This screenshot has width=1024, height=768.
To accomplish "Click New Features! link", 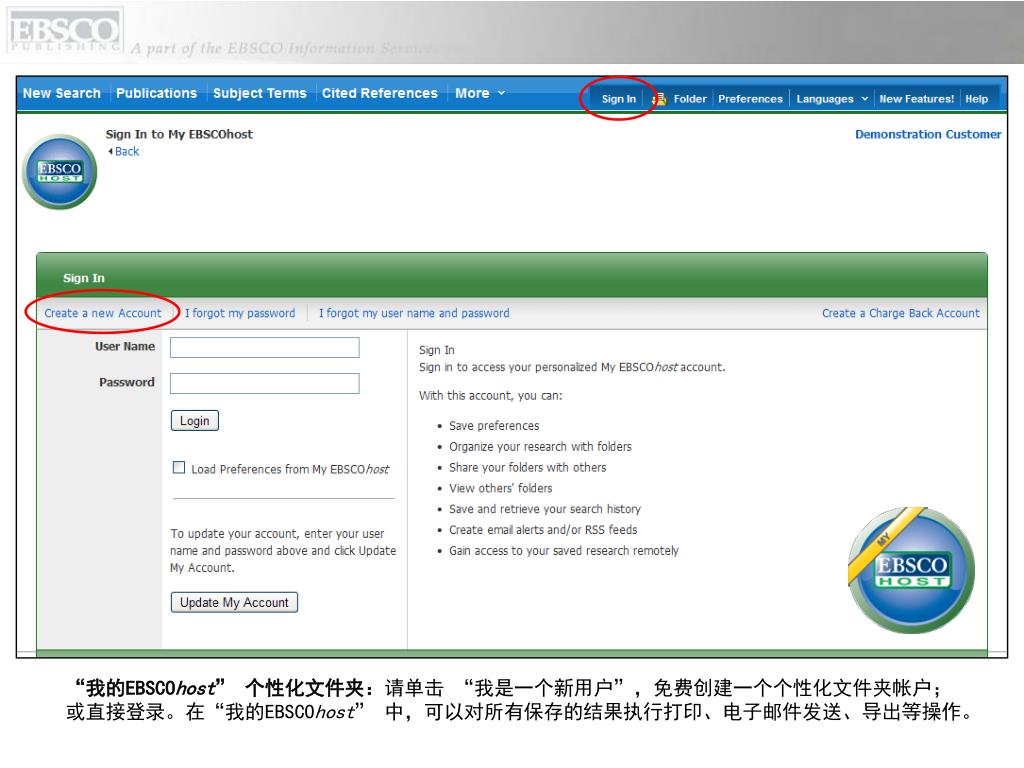I will tap(916, 99).
